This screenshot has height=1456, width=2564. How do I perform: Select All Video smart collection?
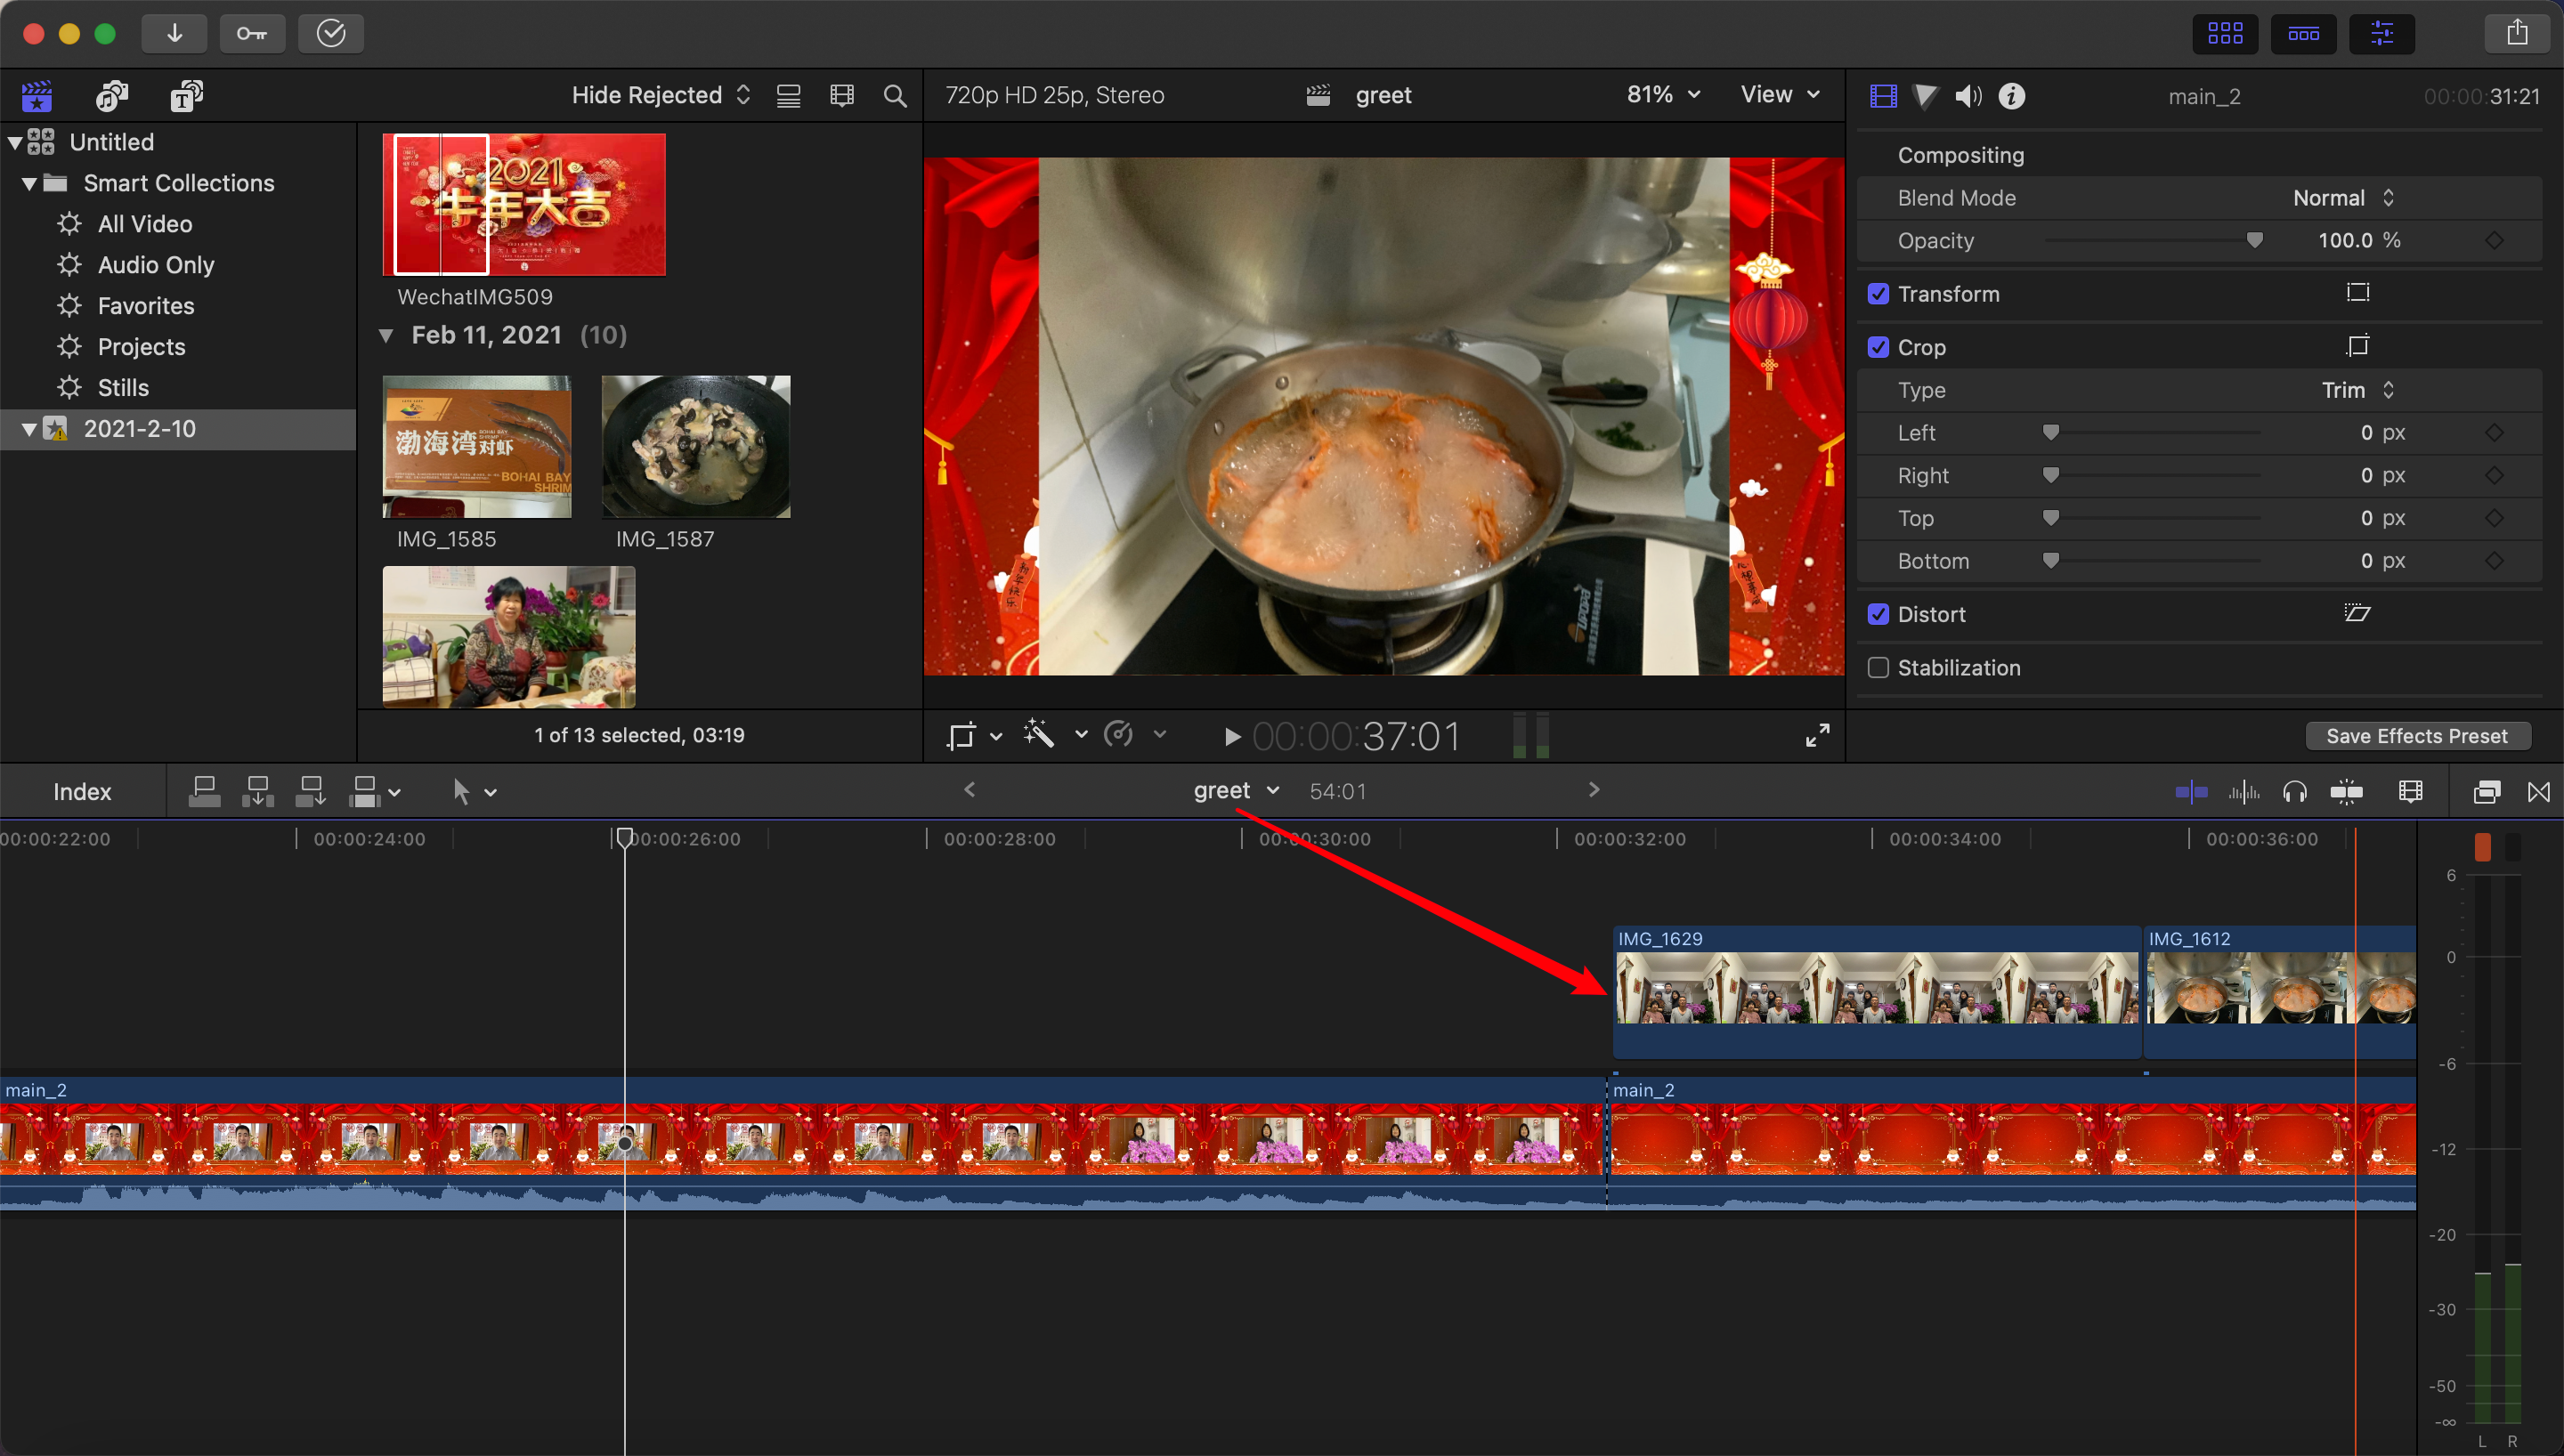pyautogui.click(x=144, y=224)
